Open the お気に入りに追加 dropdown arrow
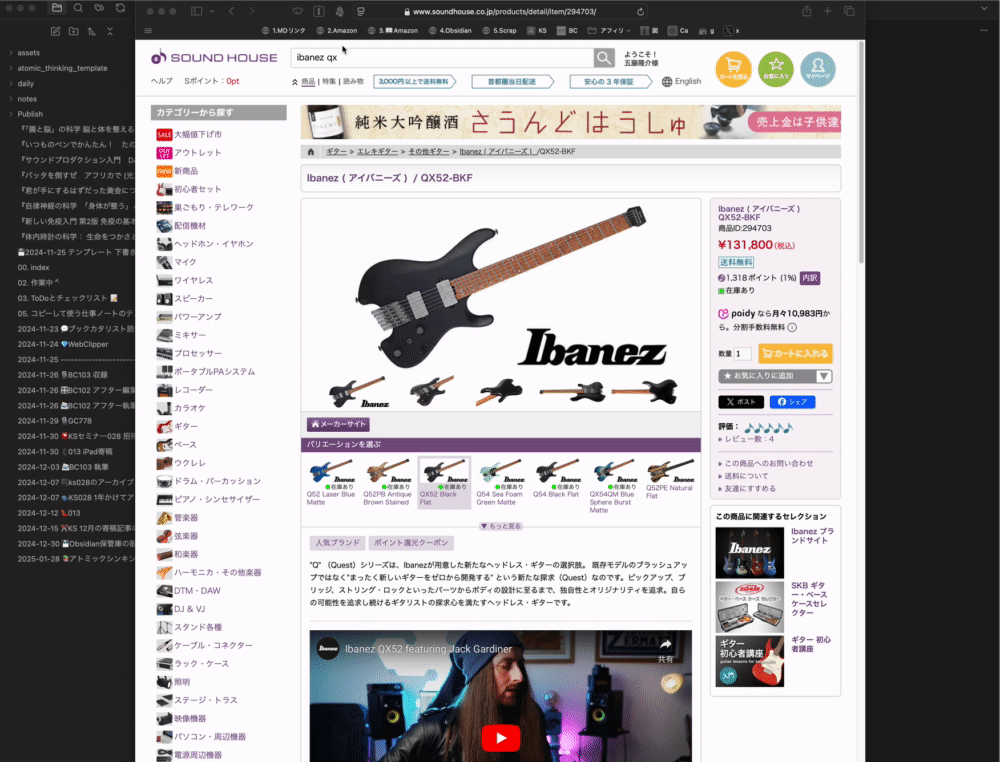Image resolution: width=1000 pixels, height=762 pixels. click(x=823, y=376)
